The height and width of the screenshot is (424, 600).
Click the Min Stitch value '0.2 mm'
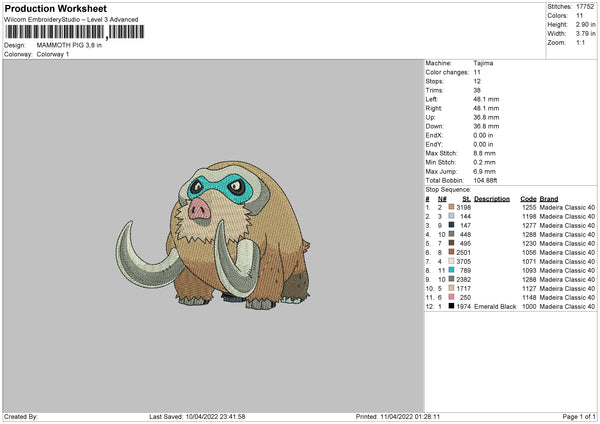click(484, 163)
